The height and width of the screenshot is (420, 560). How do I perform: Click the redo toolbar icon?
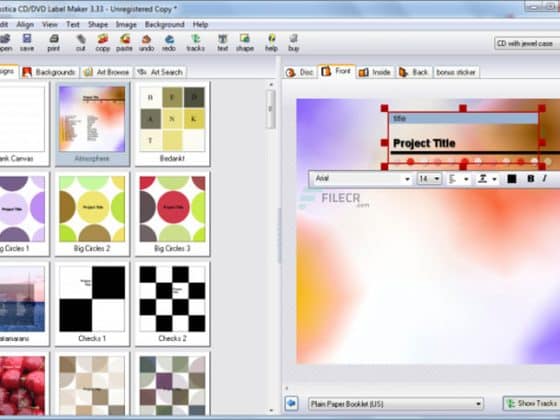point(169,42)
